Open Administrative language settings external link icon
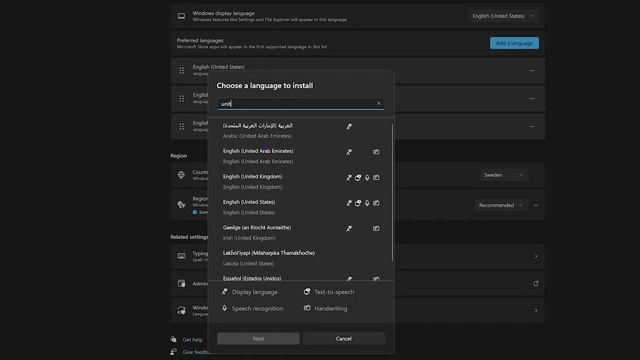Image resolution: width=640 pixels, height=360 pixels. coord(536,283)
